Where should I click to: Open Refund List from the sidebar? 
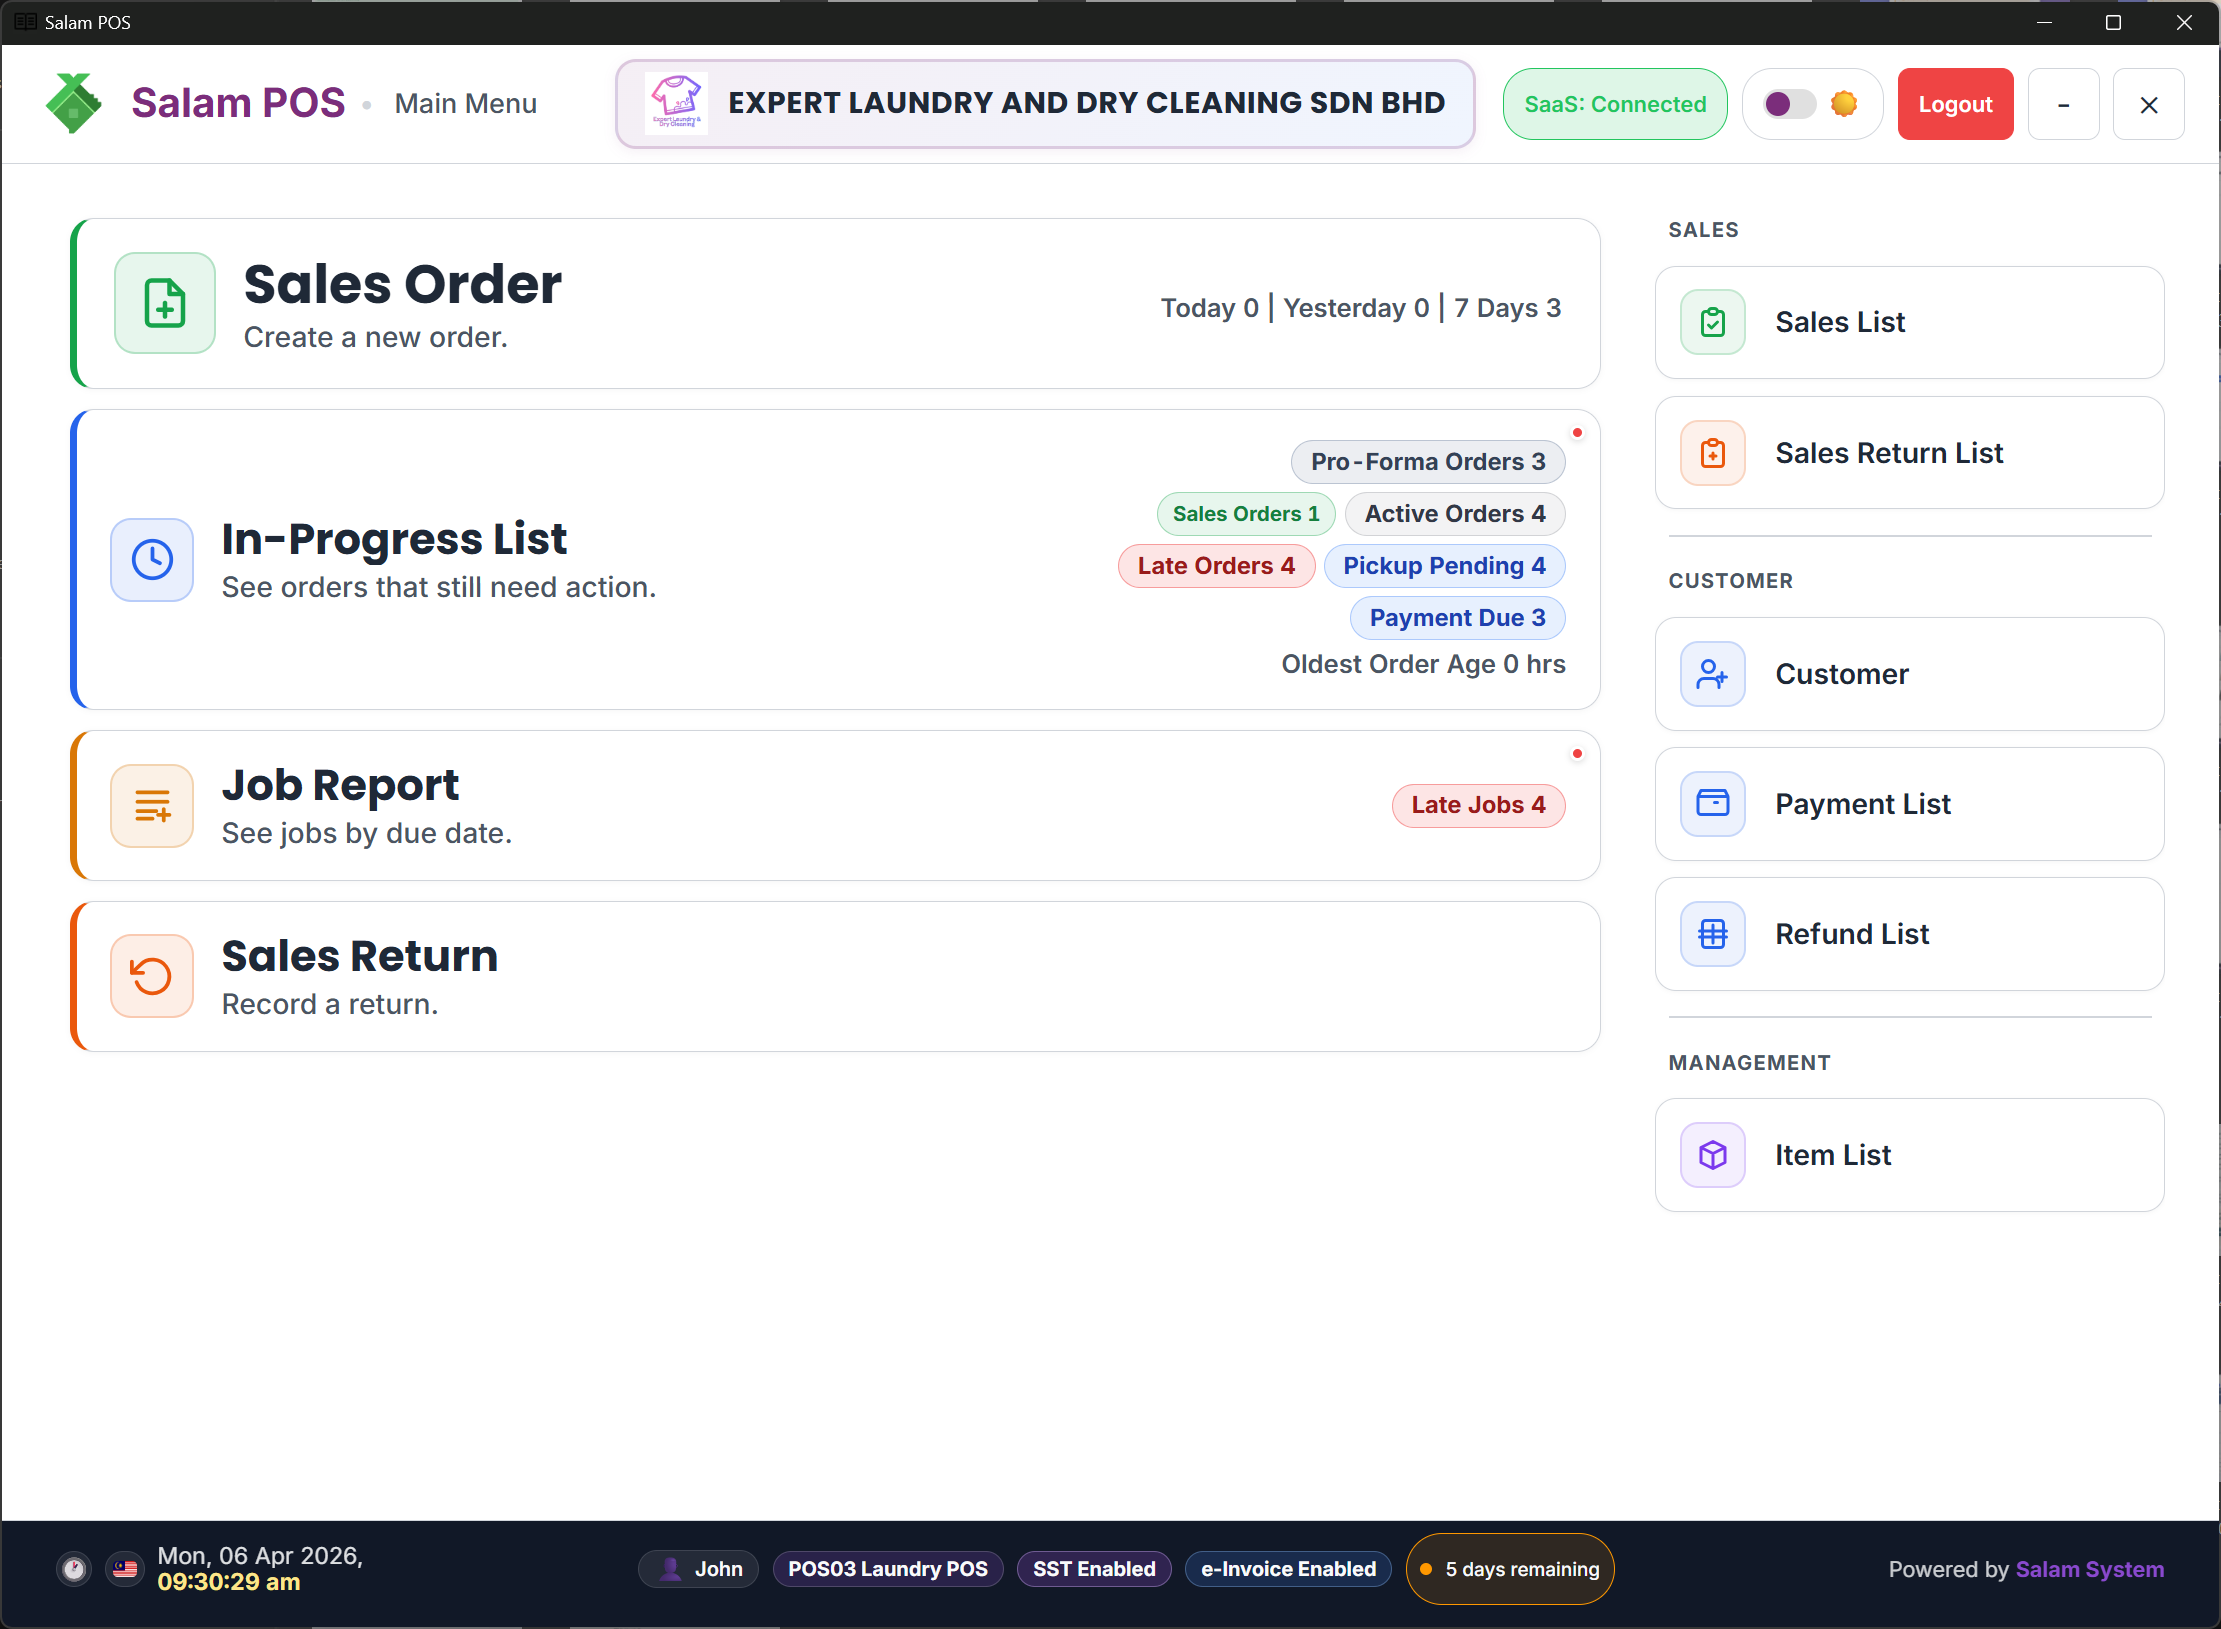click(1909, 934)
